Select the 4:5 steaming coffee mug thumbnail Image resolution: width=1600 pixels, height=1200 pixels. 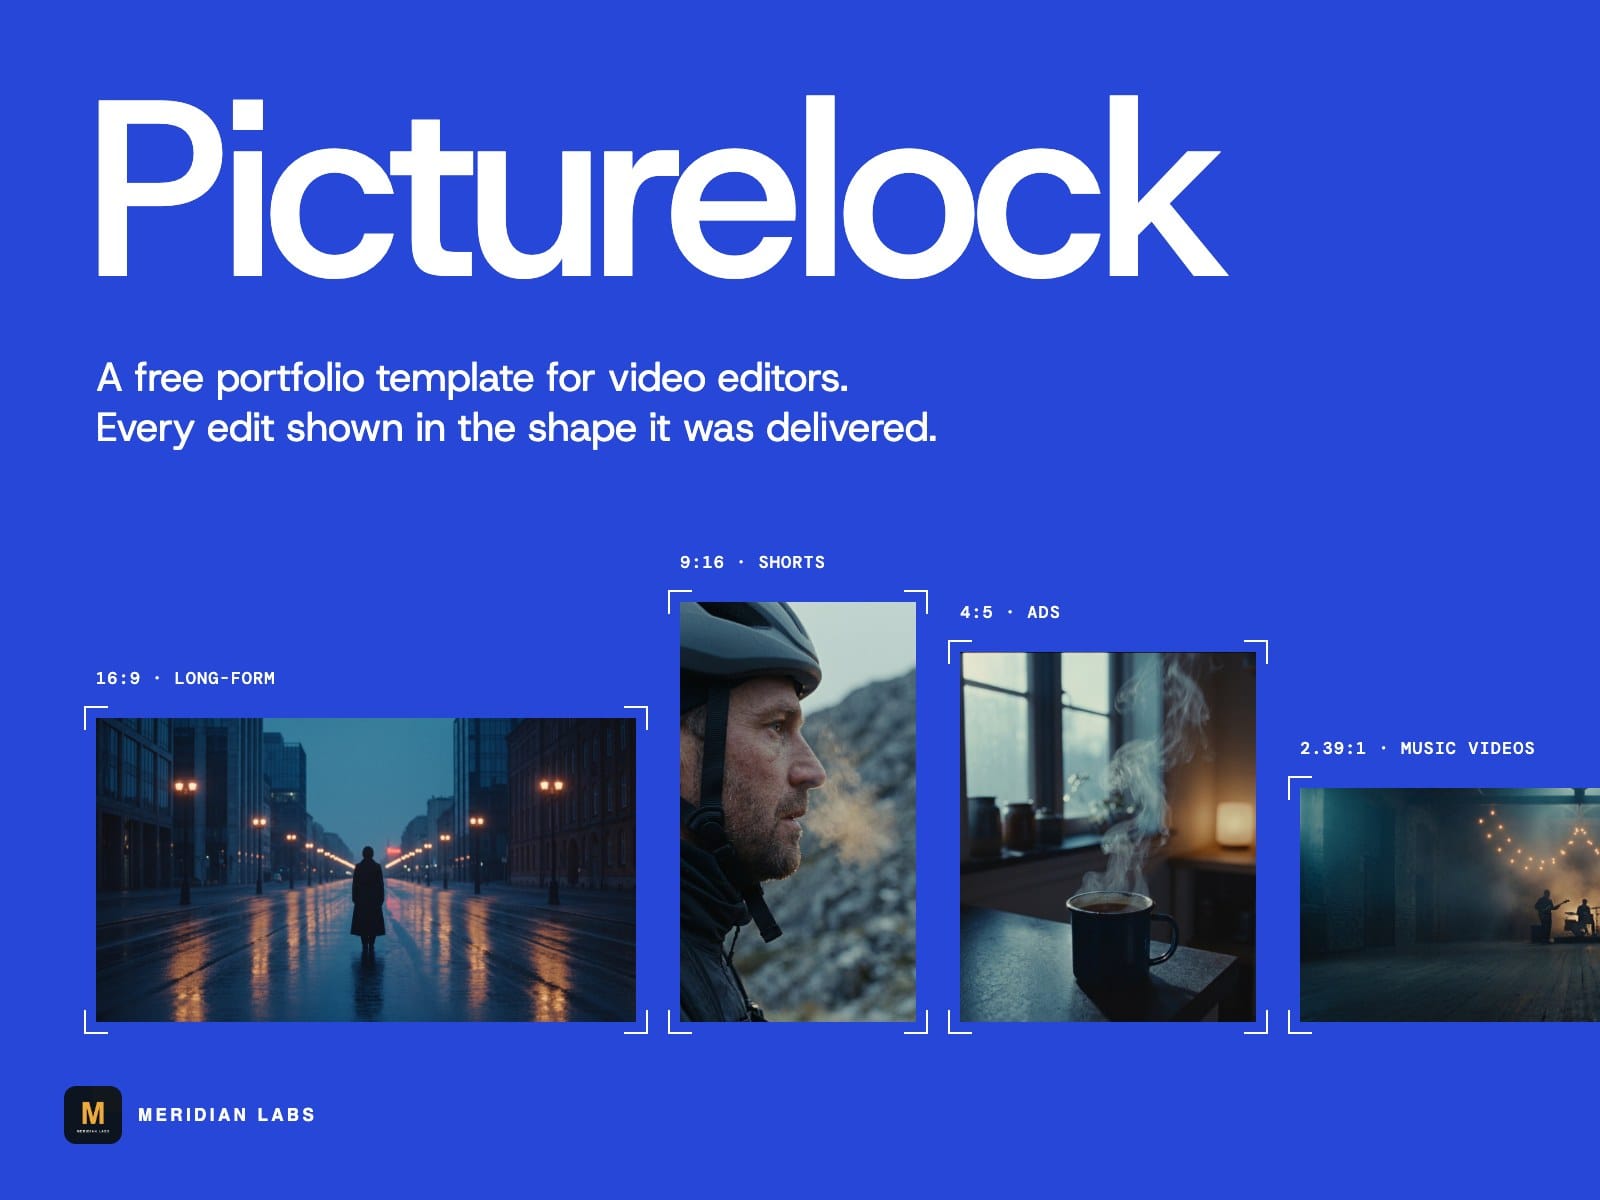(x=1108, y=837)
